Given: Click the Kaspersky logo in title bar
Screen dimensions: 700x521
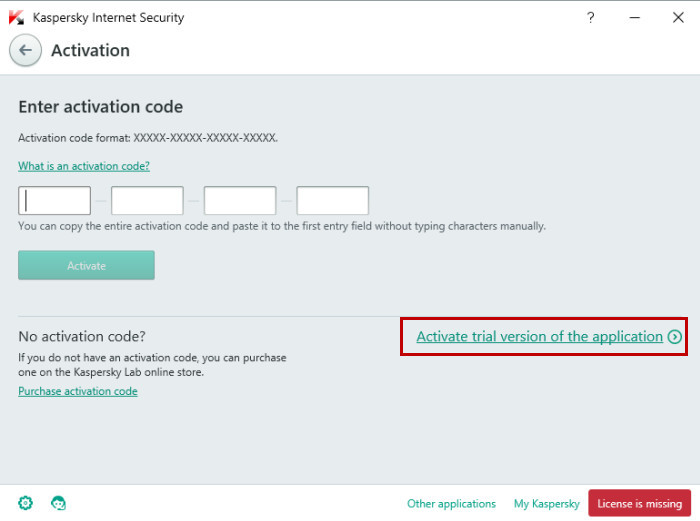Looking at the screenshot, I should 16,17.
